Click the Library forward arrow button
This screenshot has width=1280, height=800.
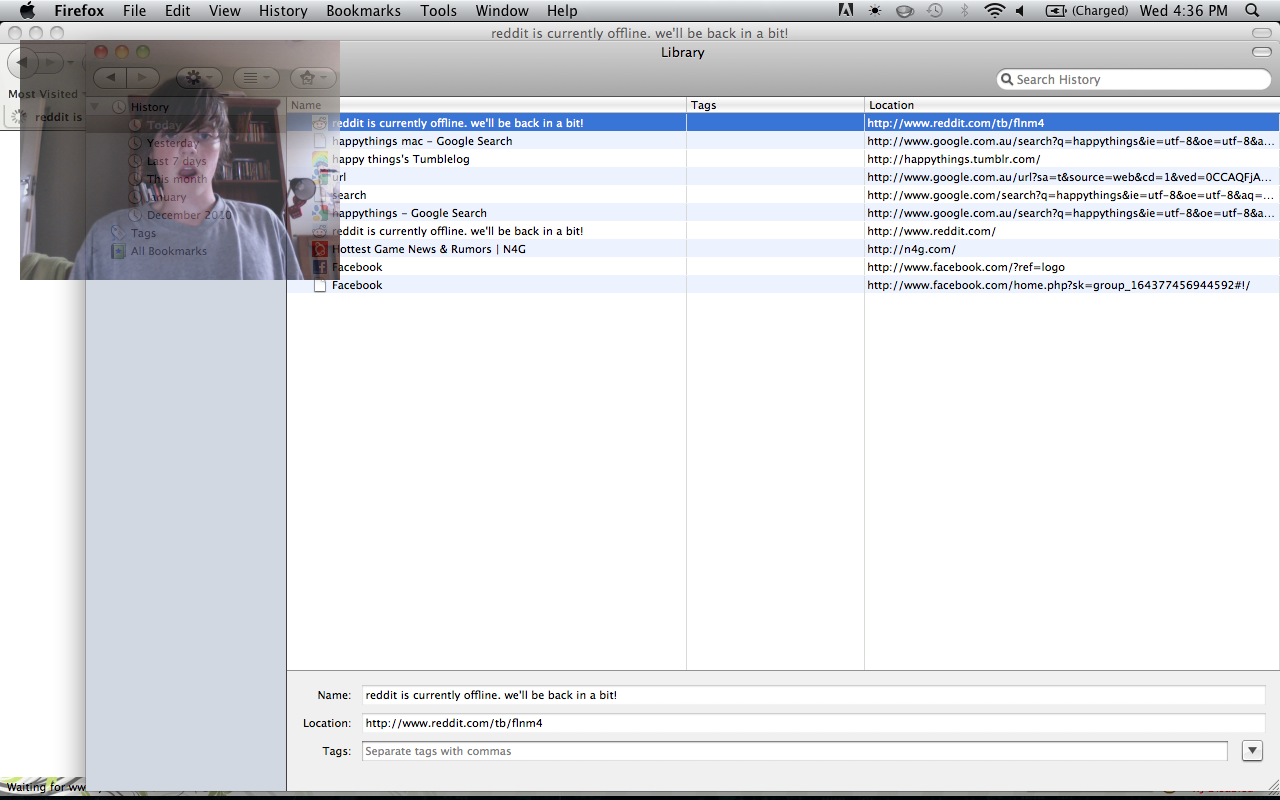142,77
